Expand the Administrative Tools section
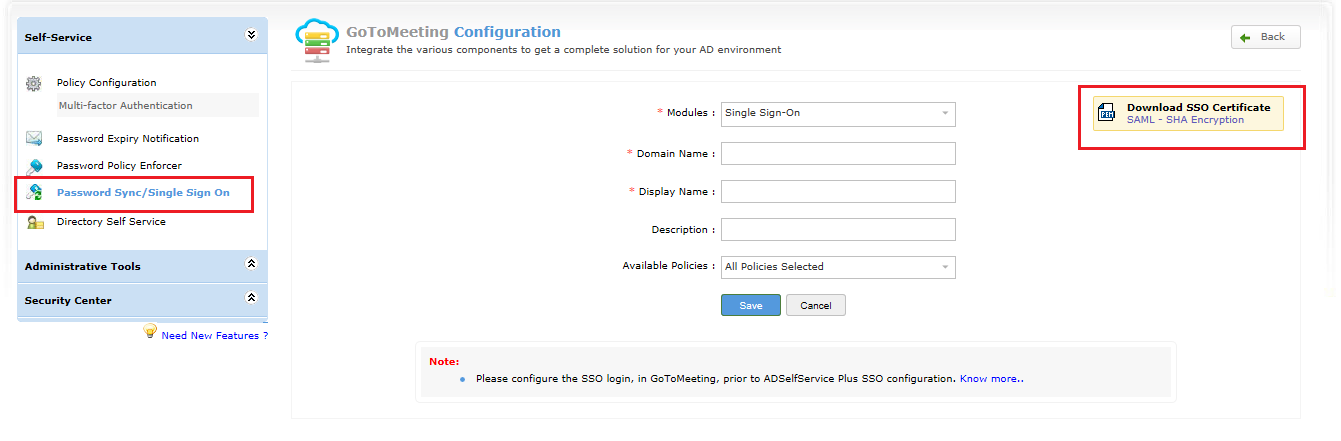This screenshot has width=1341, height=441. tap(251, 264)
